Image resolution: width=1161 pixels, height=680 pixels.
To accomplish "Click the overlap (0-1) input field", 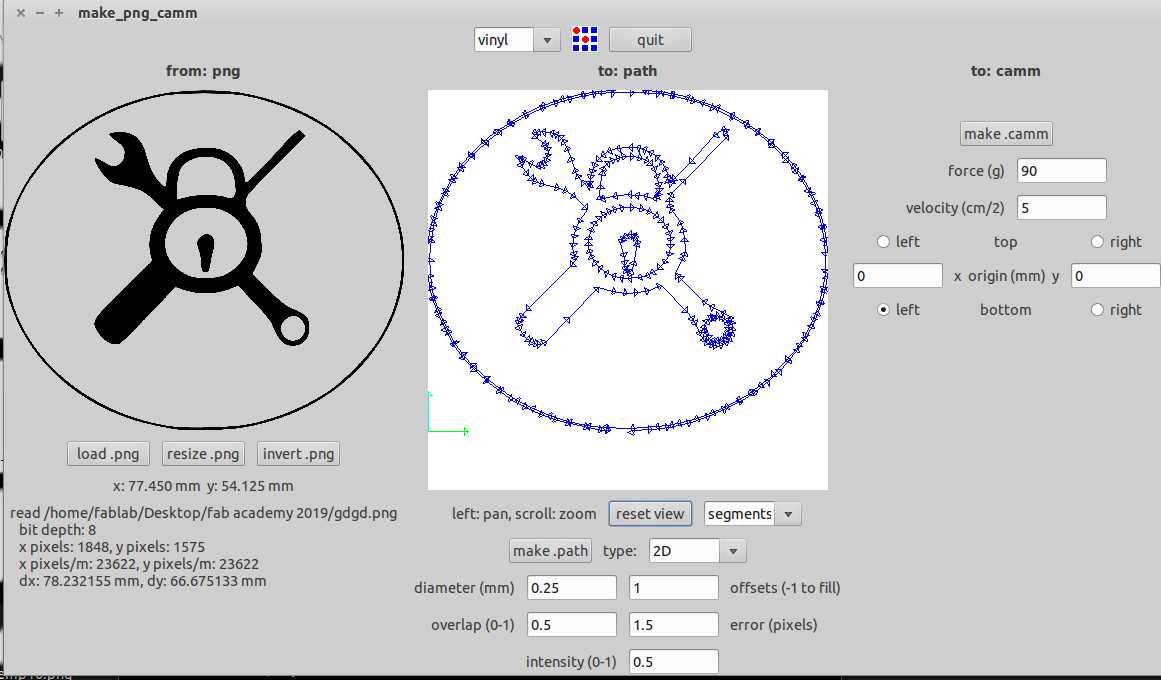I will tap(572, 624).
